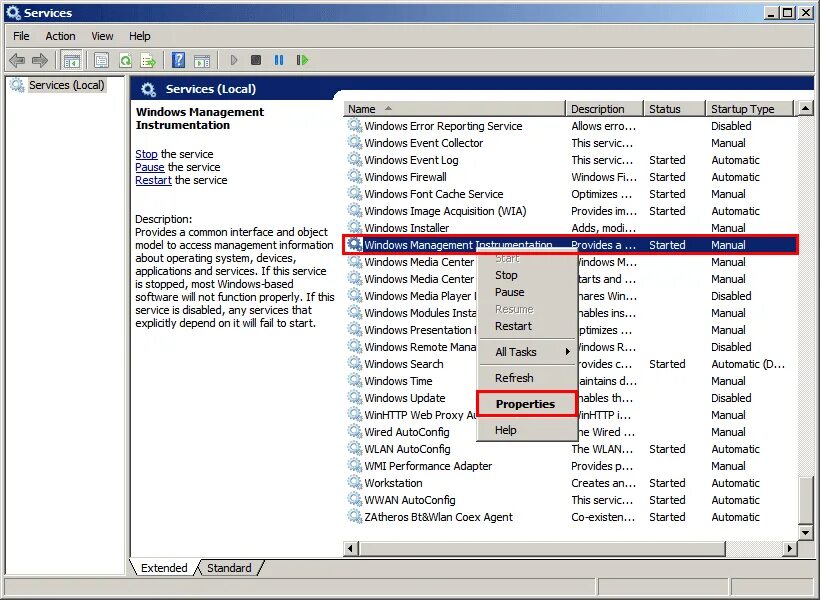Export the service list via Export List icon
The image size is (820, 600).
tap(149, 60)
